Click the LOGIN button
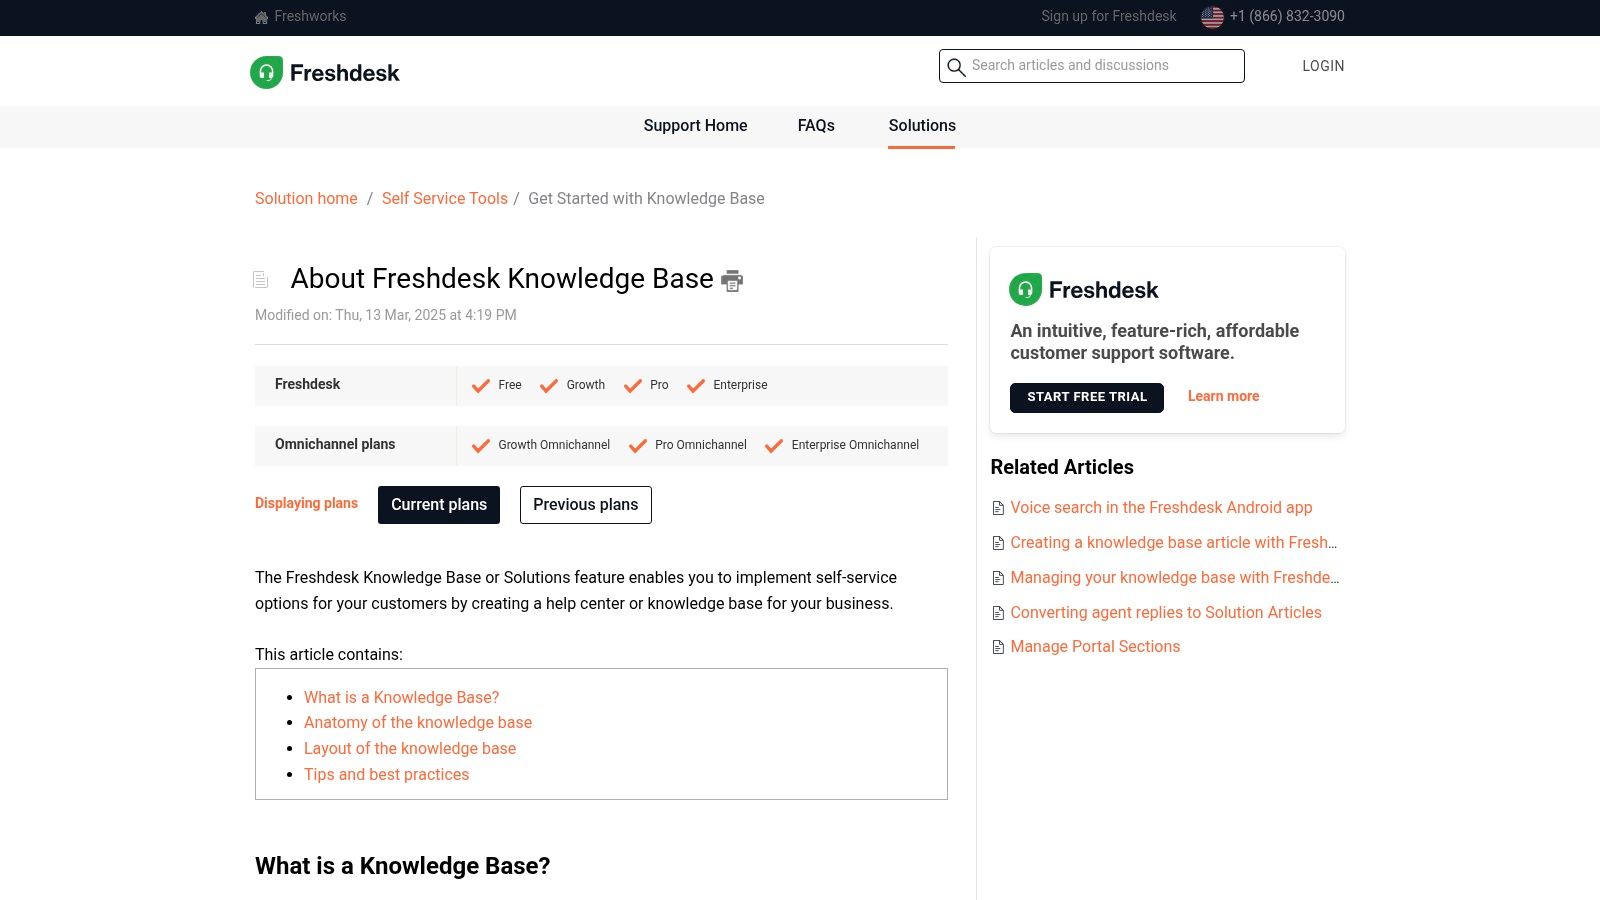 (x=1323, y=66)
